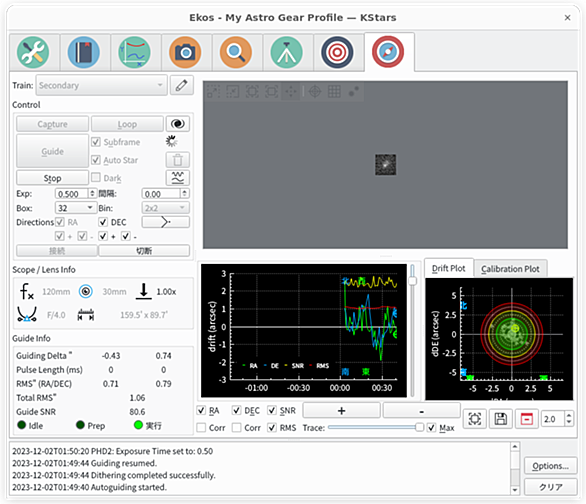
Task: Click the Stop guiding button
Action: 52,178
